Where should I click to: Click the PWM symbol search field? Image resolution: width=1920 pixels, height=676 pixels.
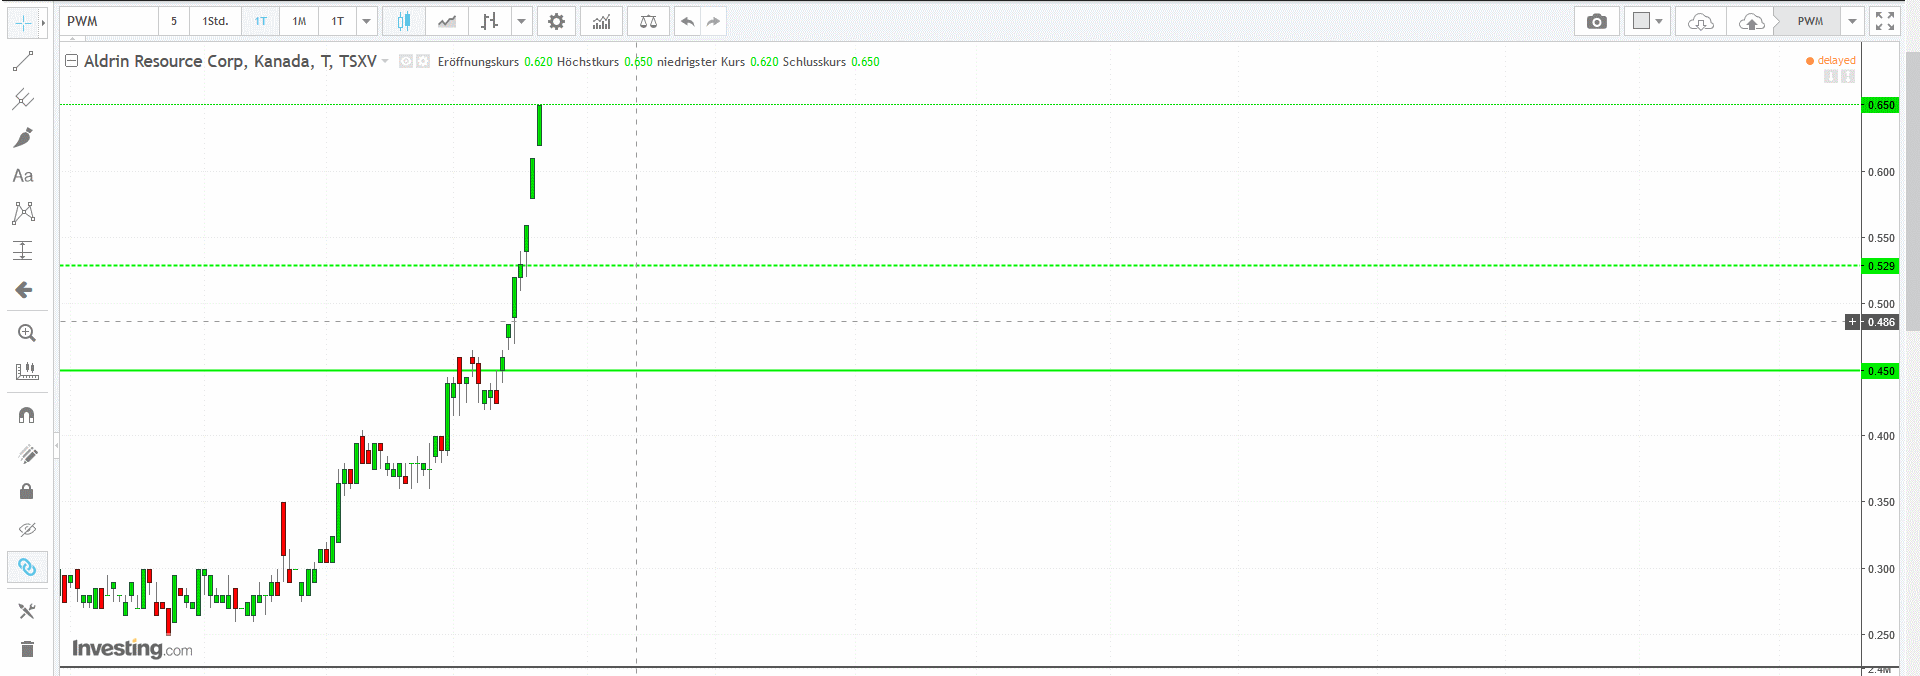tap(108, 21)
